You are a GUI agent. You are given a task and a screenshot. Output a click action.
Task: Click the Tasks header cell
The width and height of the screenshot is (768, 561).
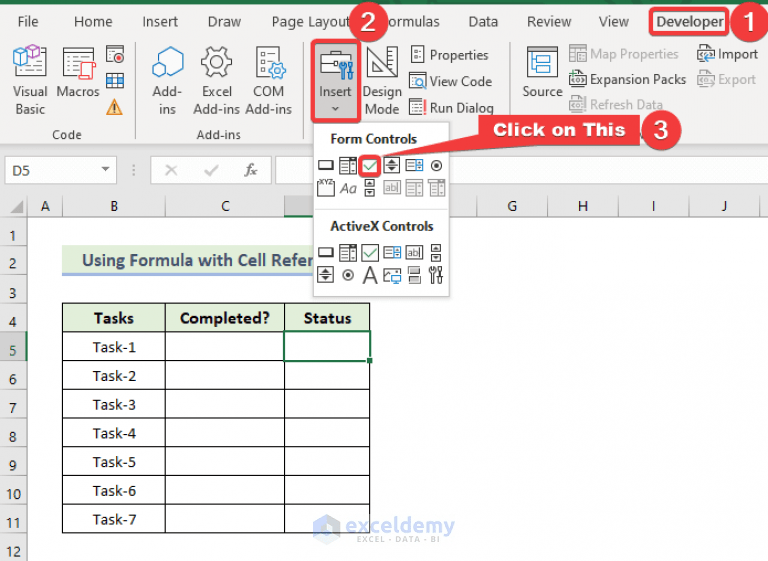click(x=114, y=318)
